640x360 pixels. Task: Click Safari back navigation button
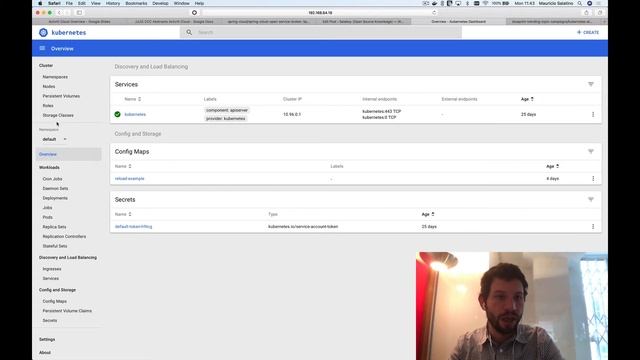(59, 13)
